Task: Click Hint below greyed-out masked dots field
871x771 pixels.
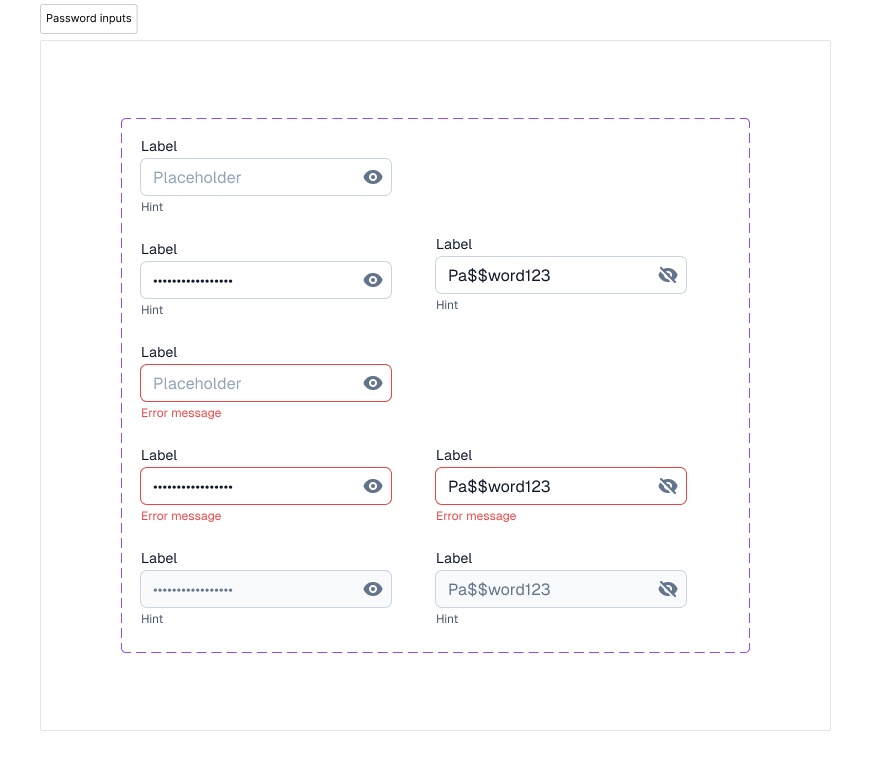Action: (x=152, y=619)
